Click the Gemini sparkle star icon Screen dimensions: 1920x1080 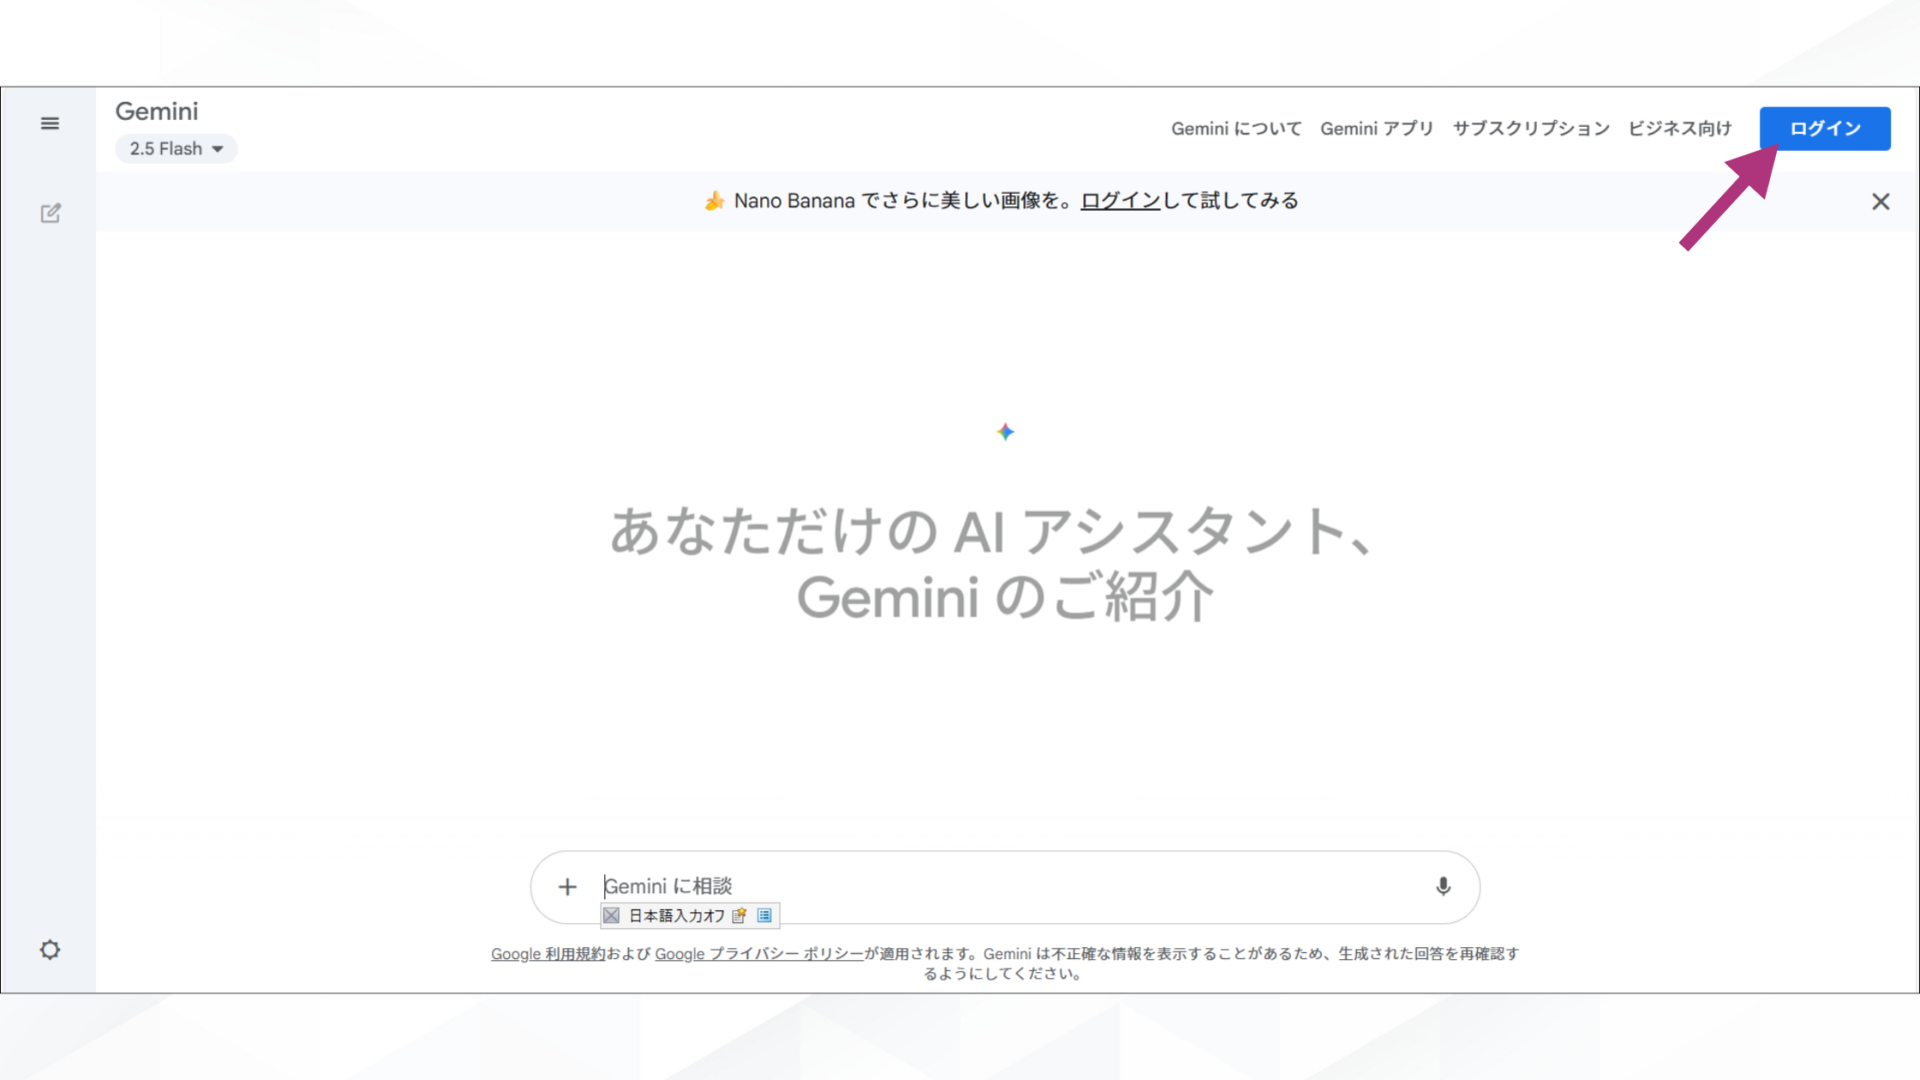click(1005, 432)
